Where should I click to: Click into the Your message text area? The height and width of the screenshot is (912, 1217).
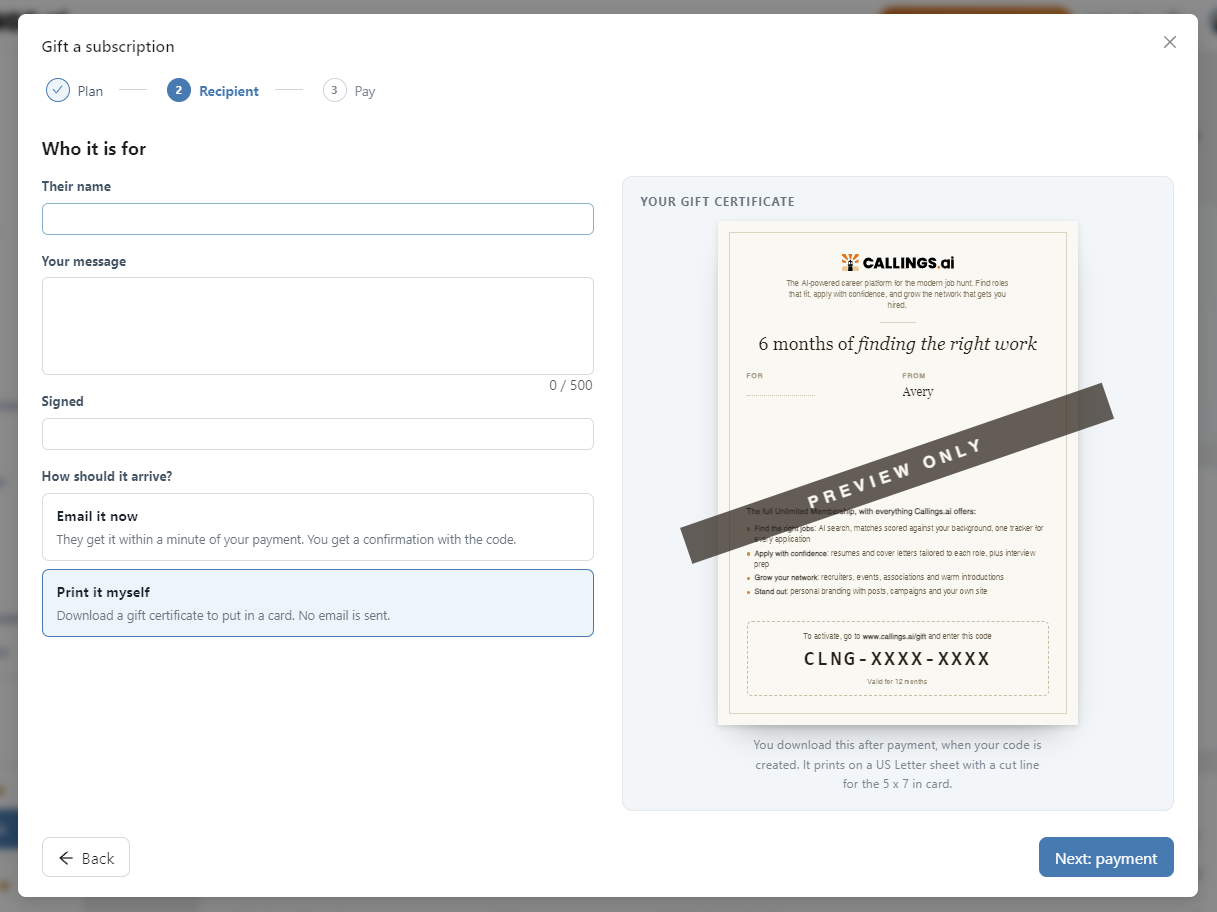318,326
